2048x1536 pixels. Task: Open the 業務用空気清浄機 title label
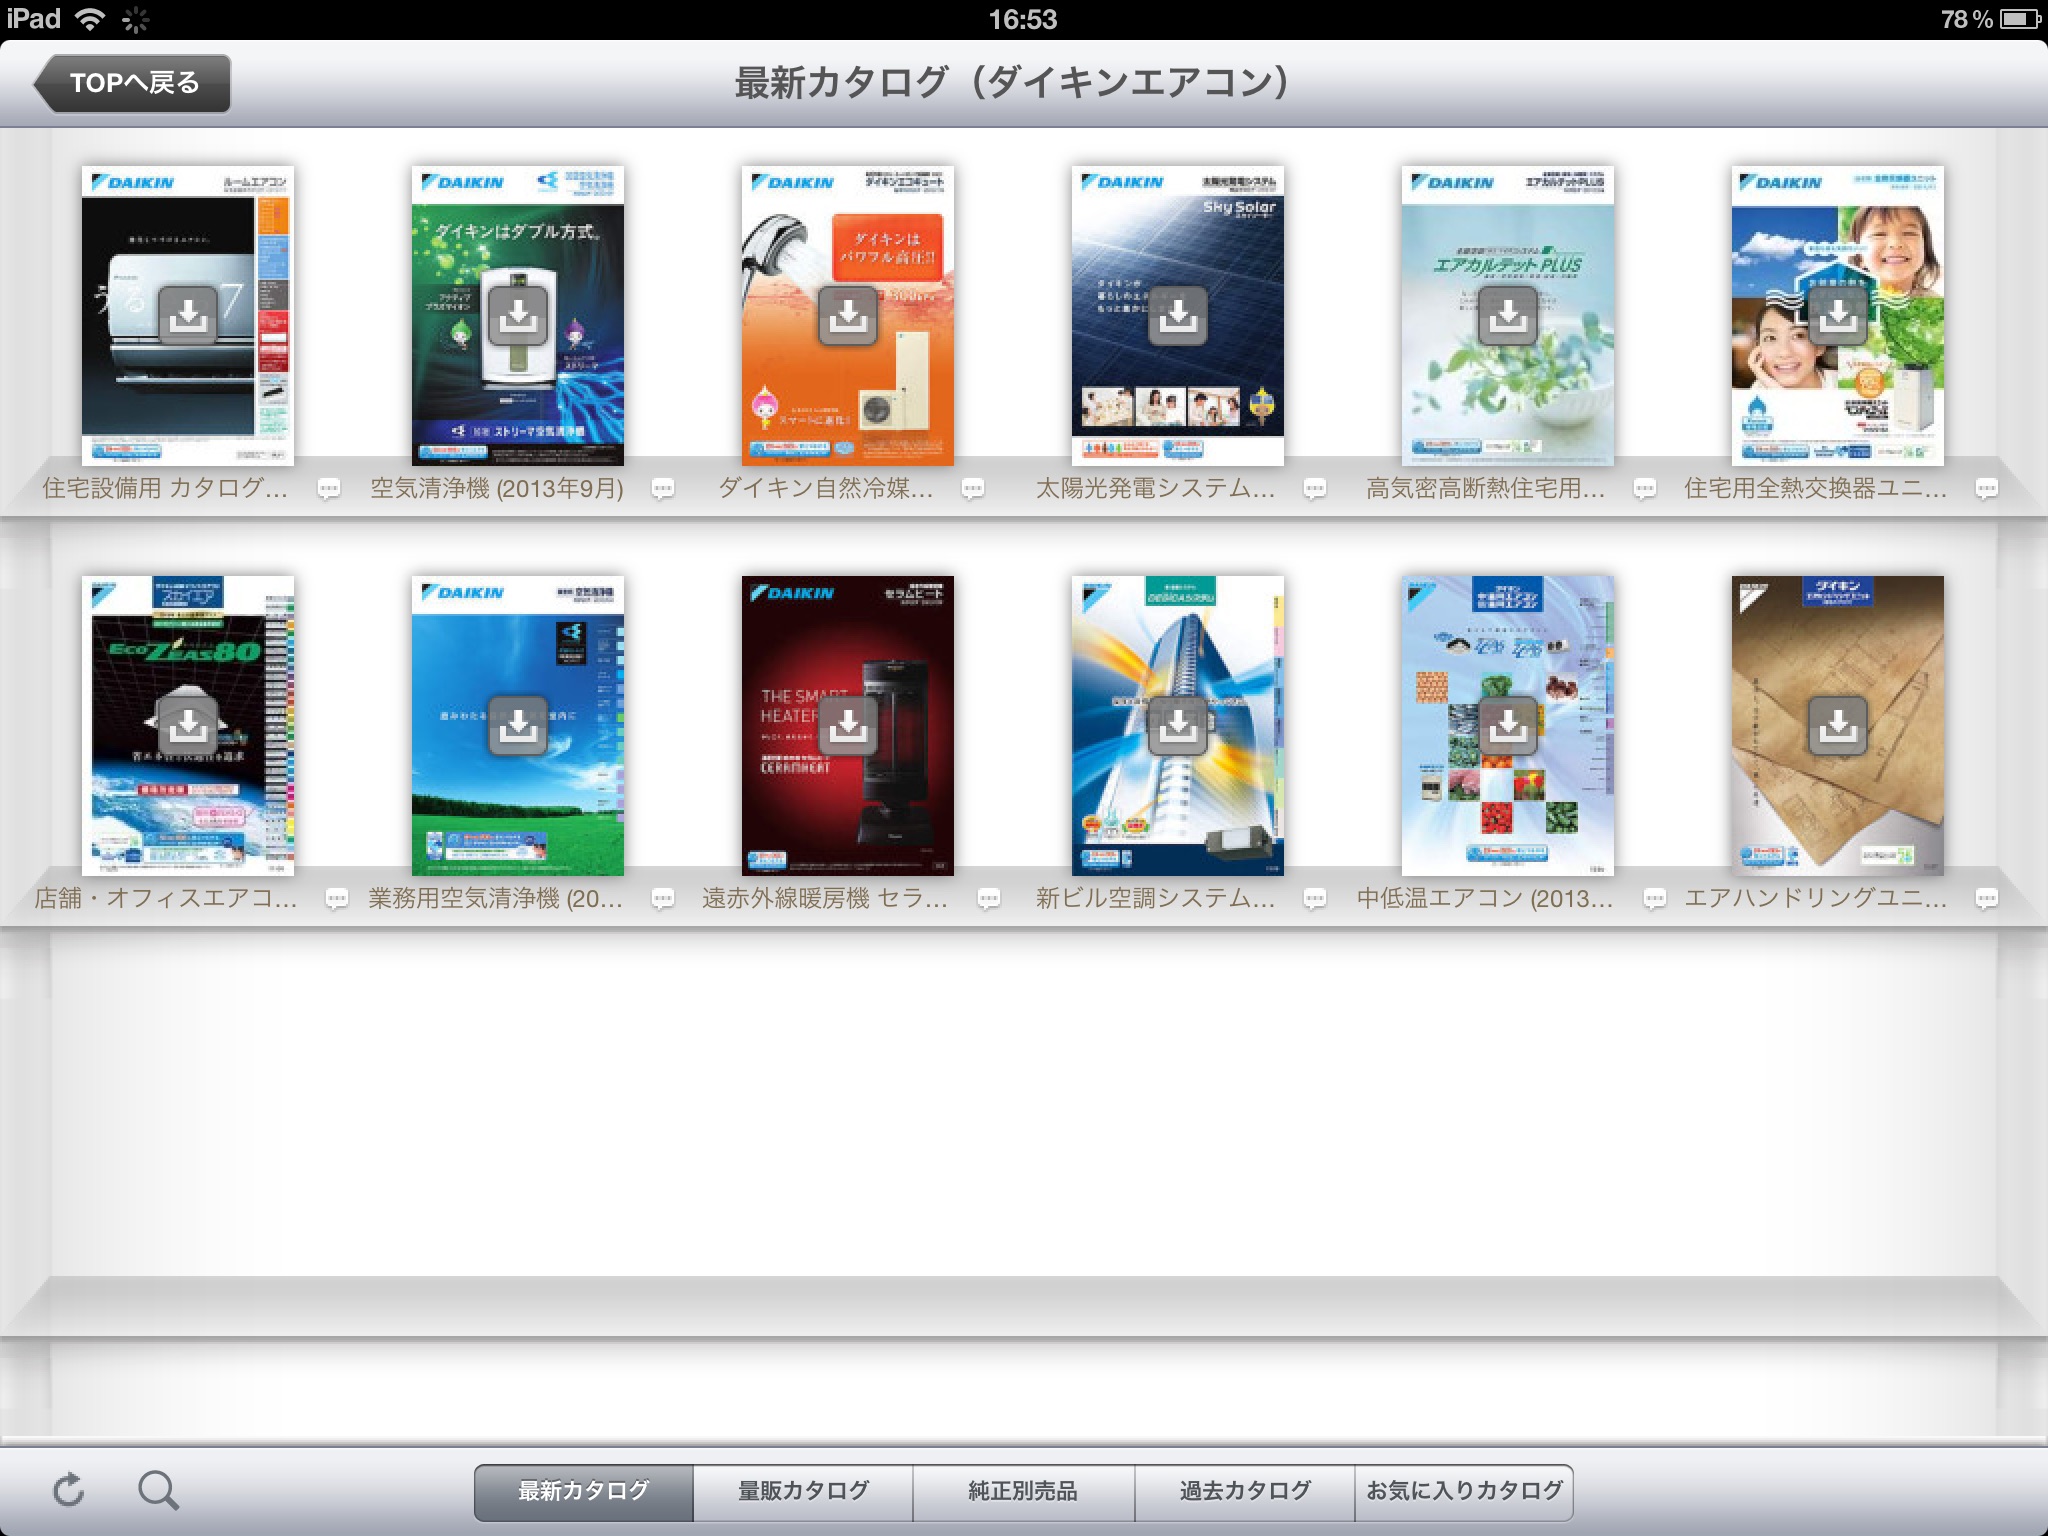pos(496,898)
